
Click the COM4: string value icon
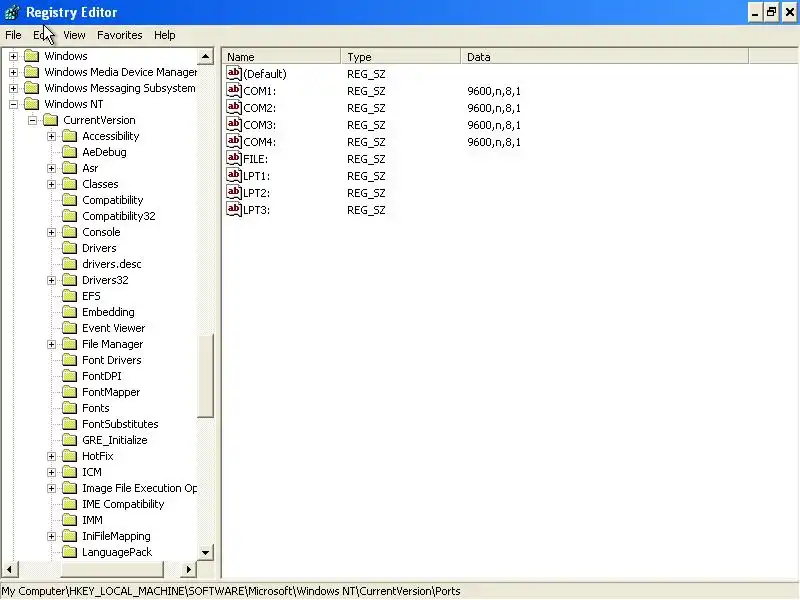pos(234,141)
